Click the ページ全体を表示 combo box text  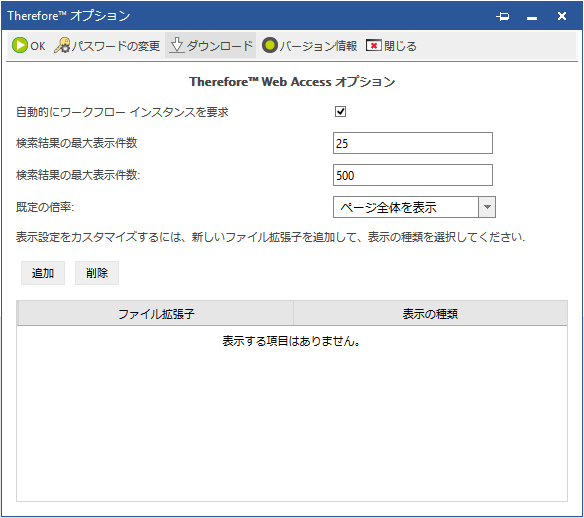pos(388,207)
